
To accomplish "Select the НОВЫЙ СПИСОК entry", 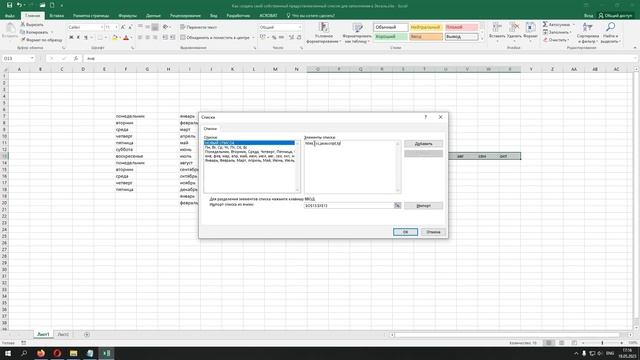I will 249,143.
